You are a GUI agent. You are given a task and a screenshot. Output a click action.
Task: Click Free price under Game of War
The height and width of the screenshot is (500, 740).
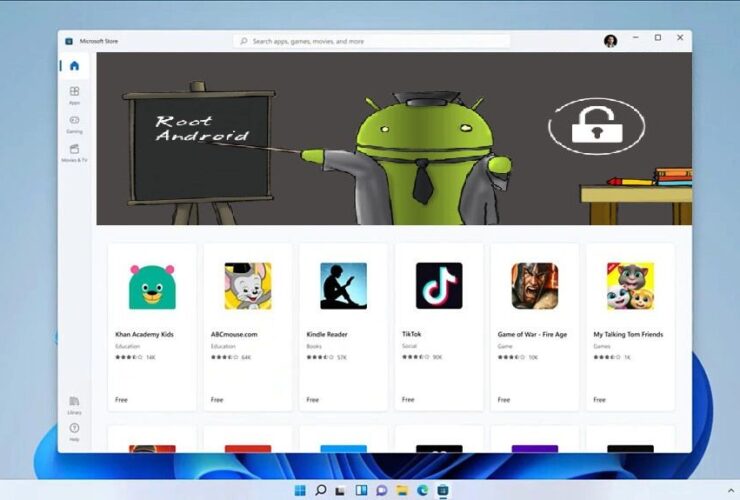504,399
